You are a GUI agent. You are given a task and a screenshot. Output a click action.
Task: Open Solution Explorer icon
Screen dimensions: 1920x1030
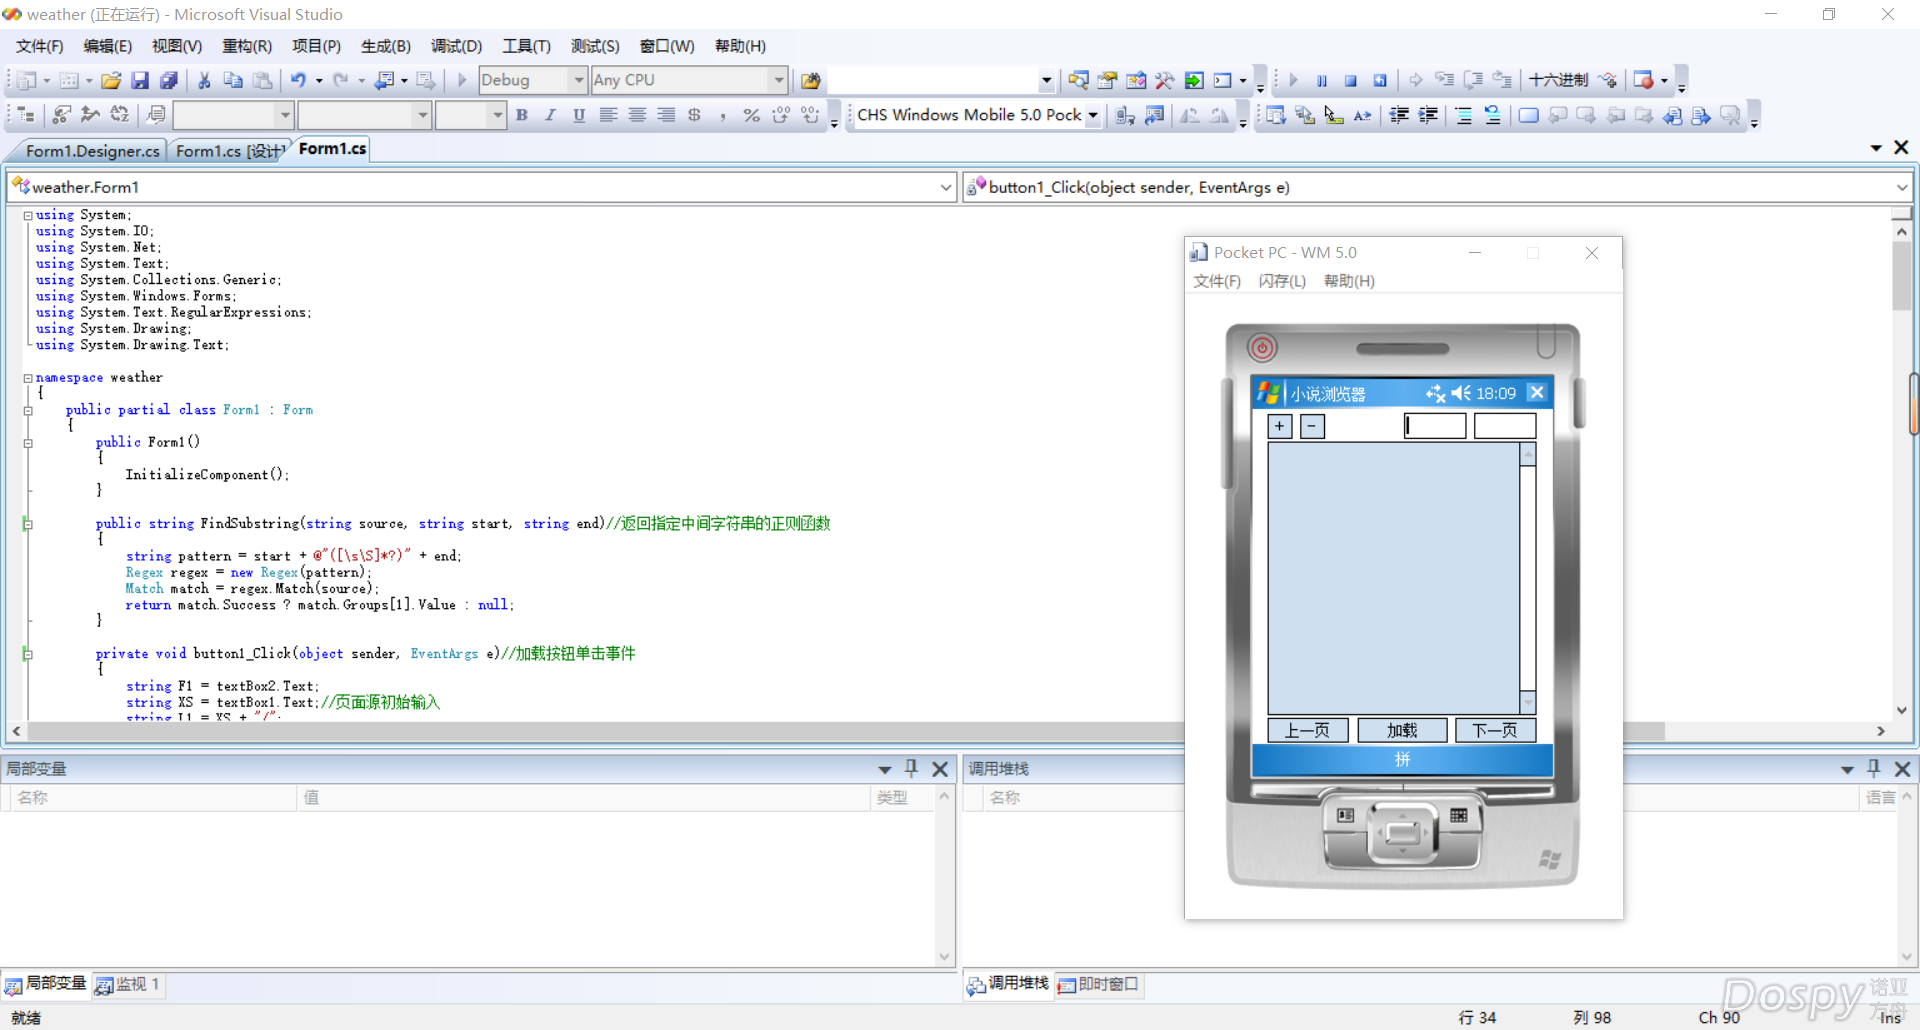click(x=1078, y=80)
